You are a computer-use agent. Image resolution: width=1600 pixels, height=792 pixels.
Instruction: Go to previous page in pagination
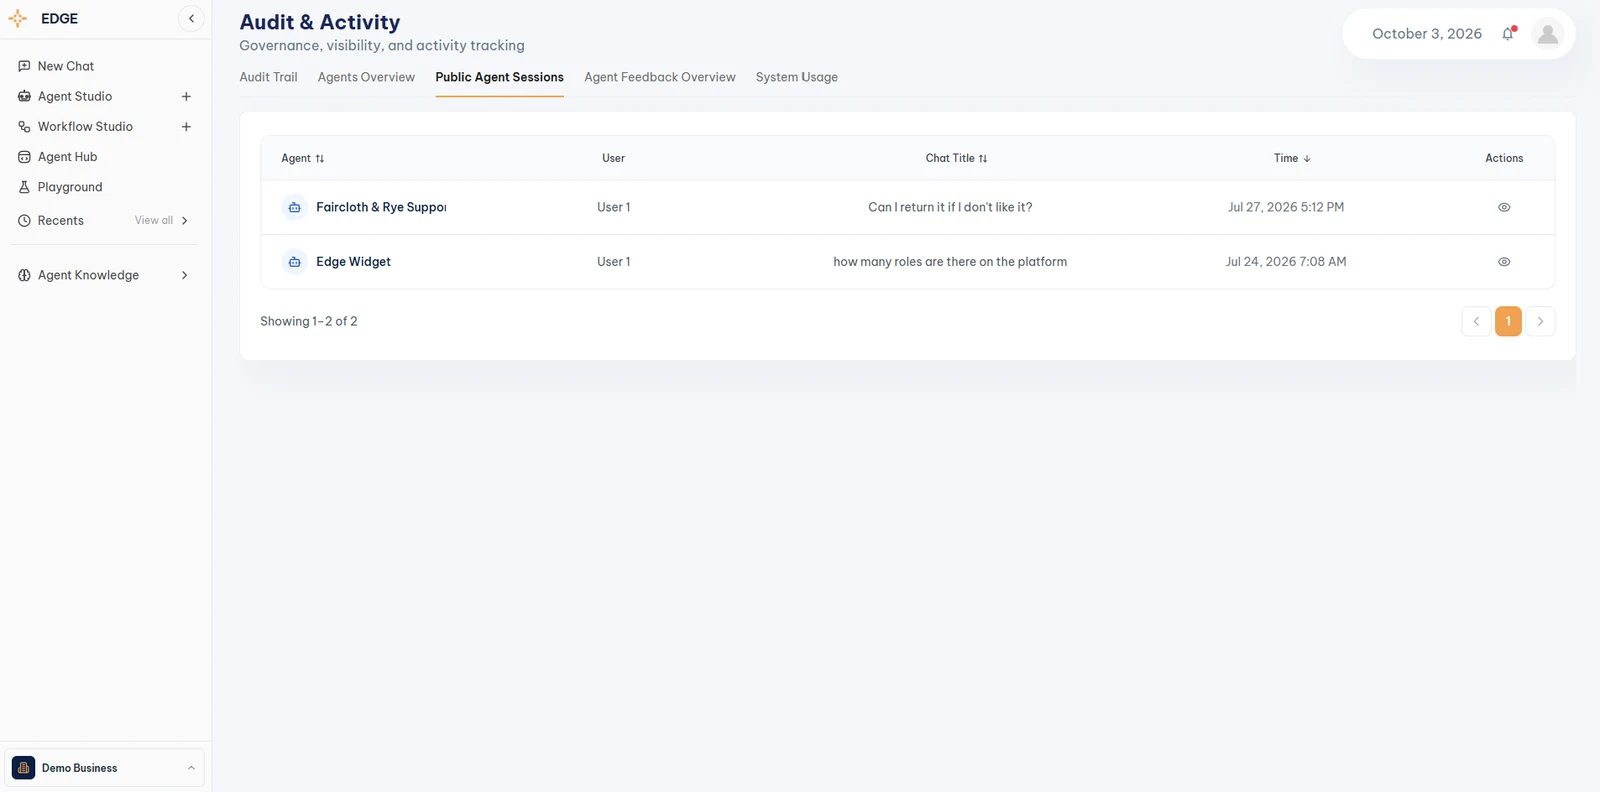click(x=1476, y=321)
